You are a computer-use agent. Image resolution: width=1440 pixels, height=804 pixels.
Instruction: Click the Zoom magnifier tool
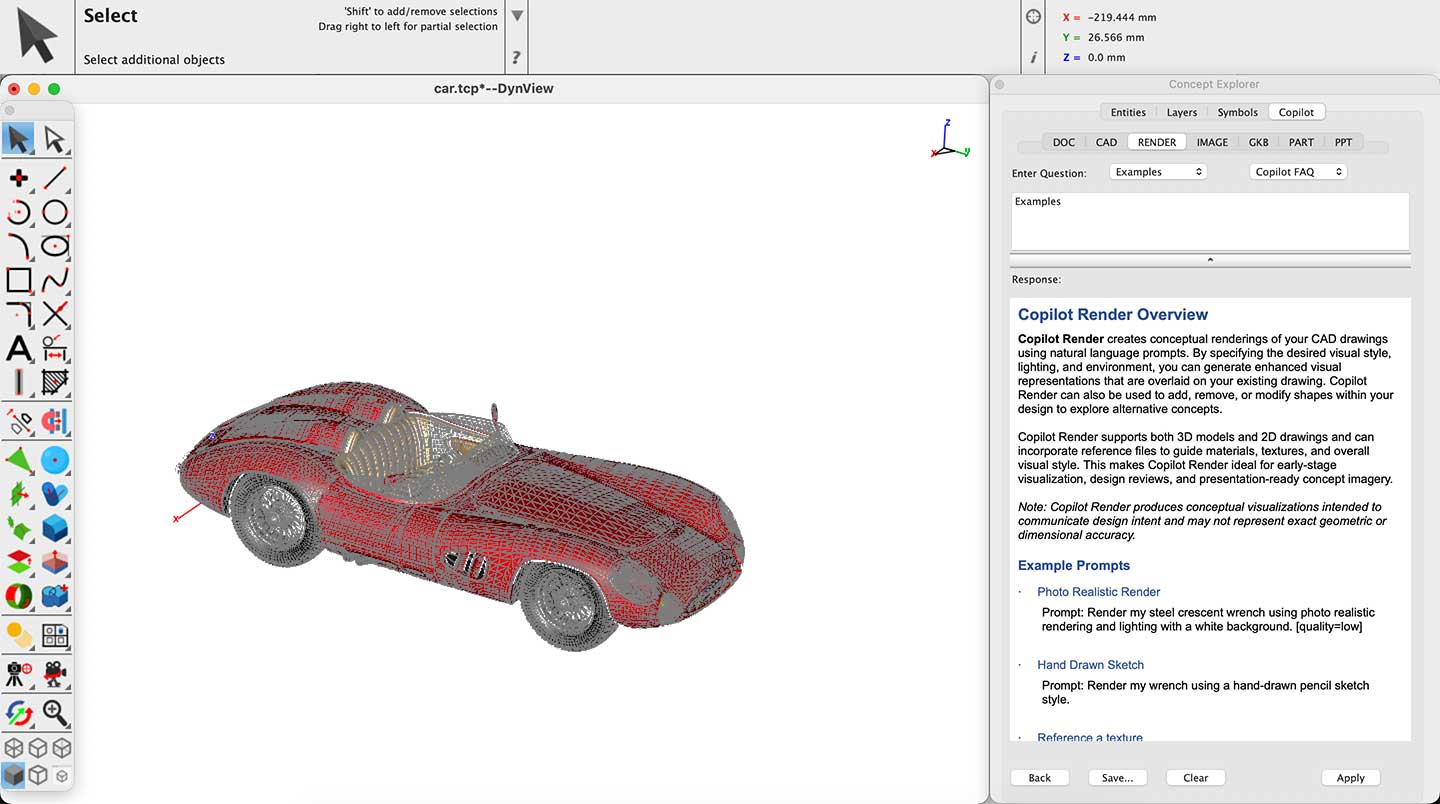(x=55, y=713)
